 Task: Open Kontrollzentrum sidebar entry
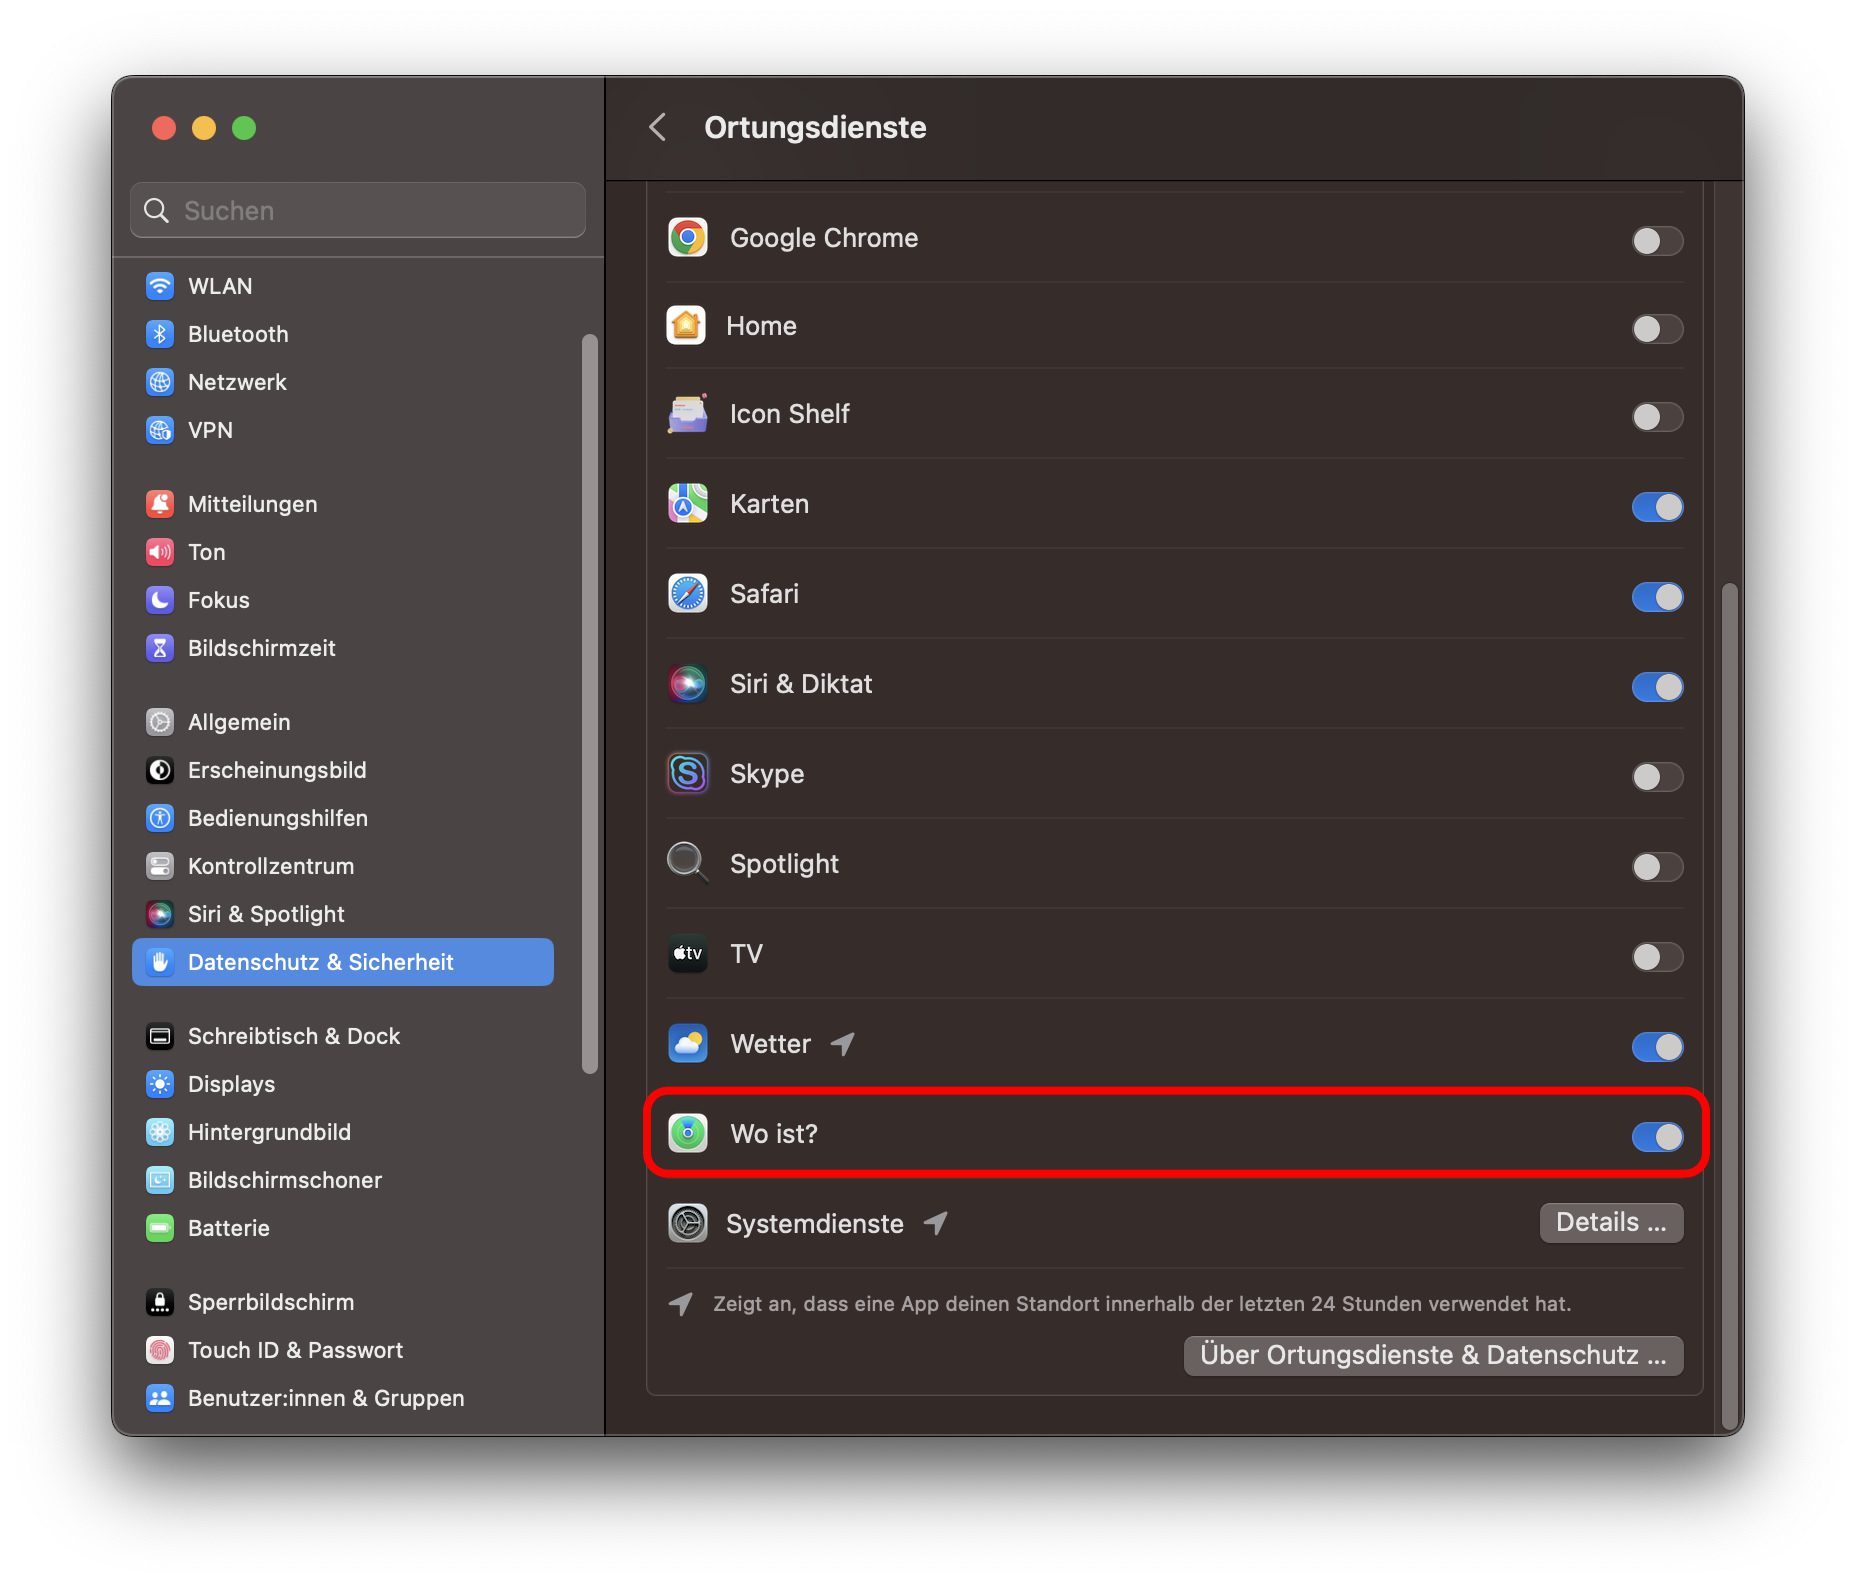[343, 866]
